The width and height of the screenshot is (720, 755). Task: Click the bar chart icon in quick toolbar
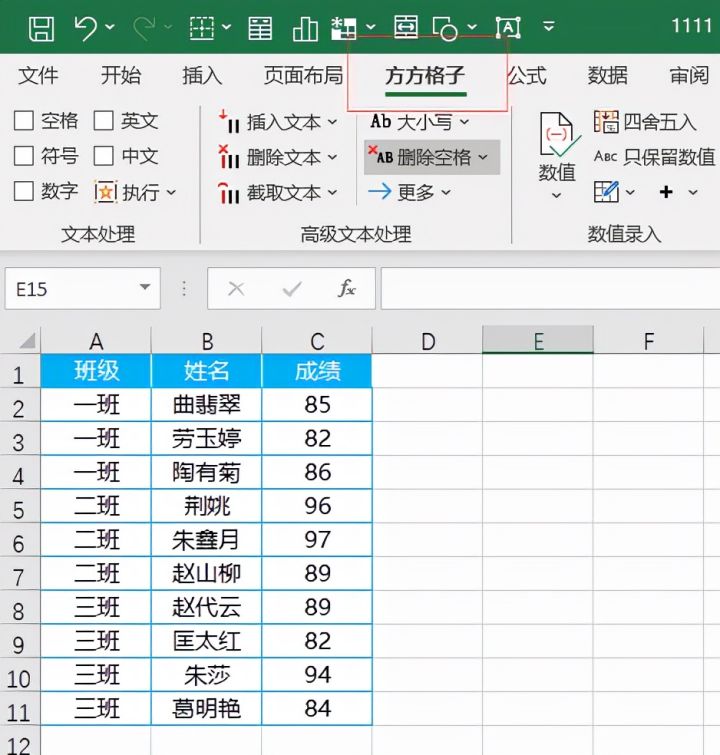[305, 28]
